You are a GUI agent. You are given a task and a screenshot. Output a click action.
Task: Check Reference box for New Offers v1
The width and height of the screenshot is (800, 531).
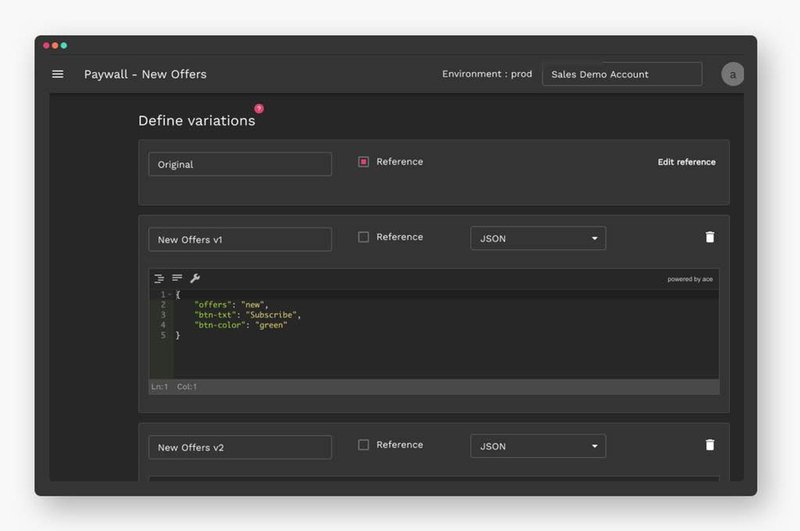click(x=364, y=237)
